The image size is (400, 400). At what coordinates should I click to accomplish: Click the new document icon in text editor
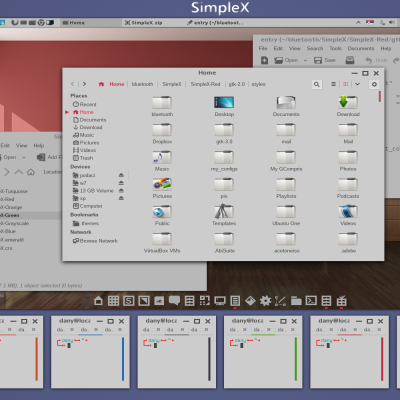point(264,60)
